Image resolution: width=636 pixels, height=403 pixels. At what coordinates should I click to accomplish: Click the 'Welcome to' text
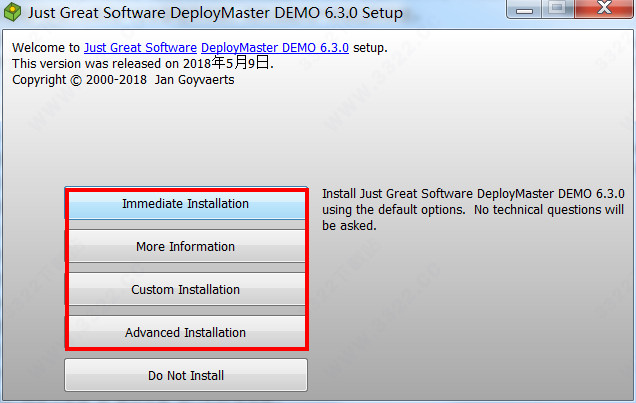pos(45,48)
